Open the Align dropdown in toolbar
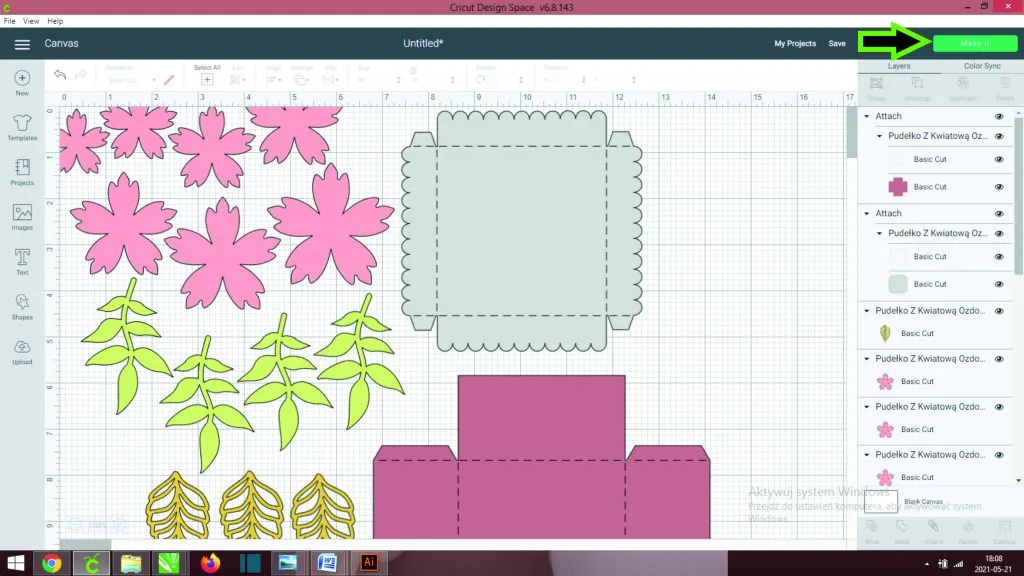The image size is (1024, 576). pos(274,80)
